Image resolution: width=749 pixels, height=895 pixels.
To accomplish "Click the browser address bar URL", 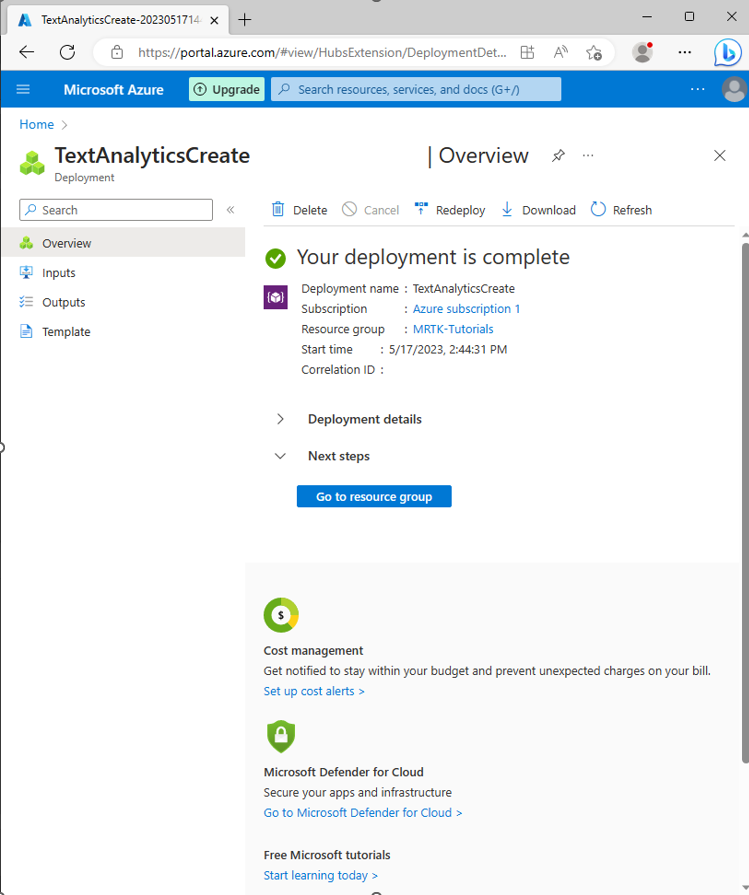I will (x=322, y=53).
